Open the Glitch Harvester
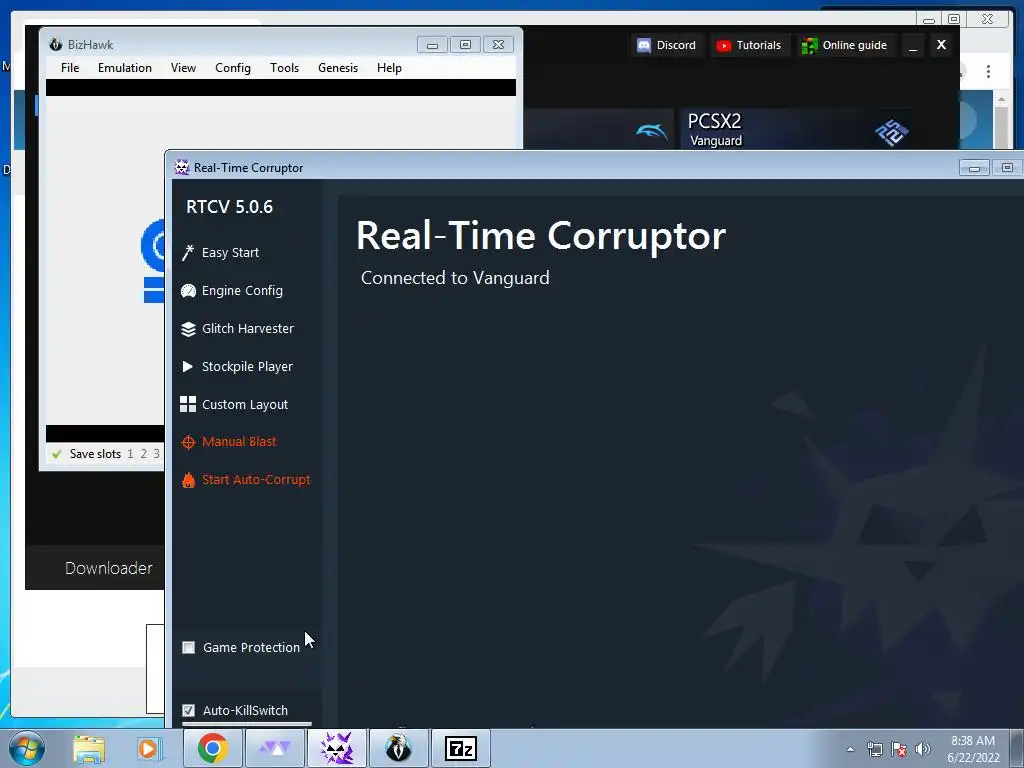This screenshot has width=1024, height=768. click(x=248, y=328)
